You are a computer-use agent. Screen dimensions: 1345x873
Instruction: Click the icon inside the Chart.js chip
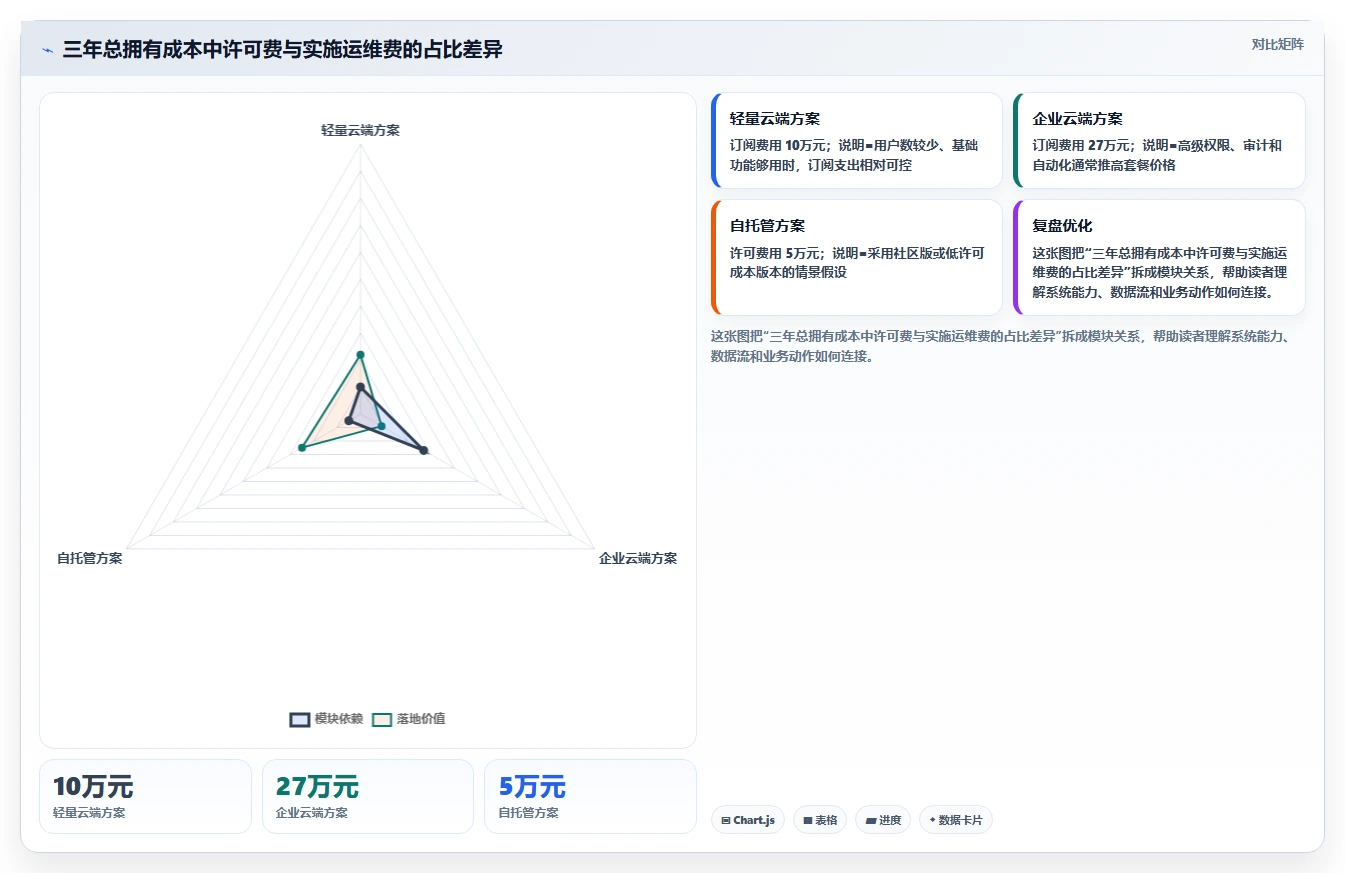click(x=726, y=820)
